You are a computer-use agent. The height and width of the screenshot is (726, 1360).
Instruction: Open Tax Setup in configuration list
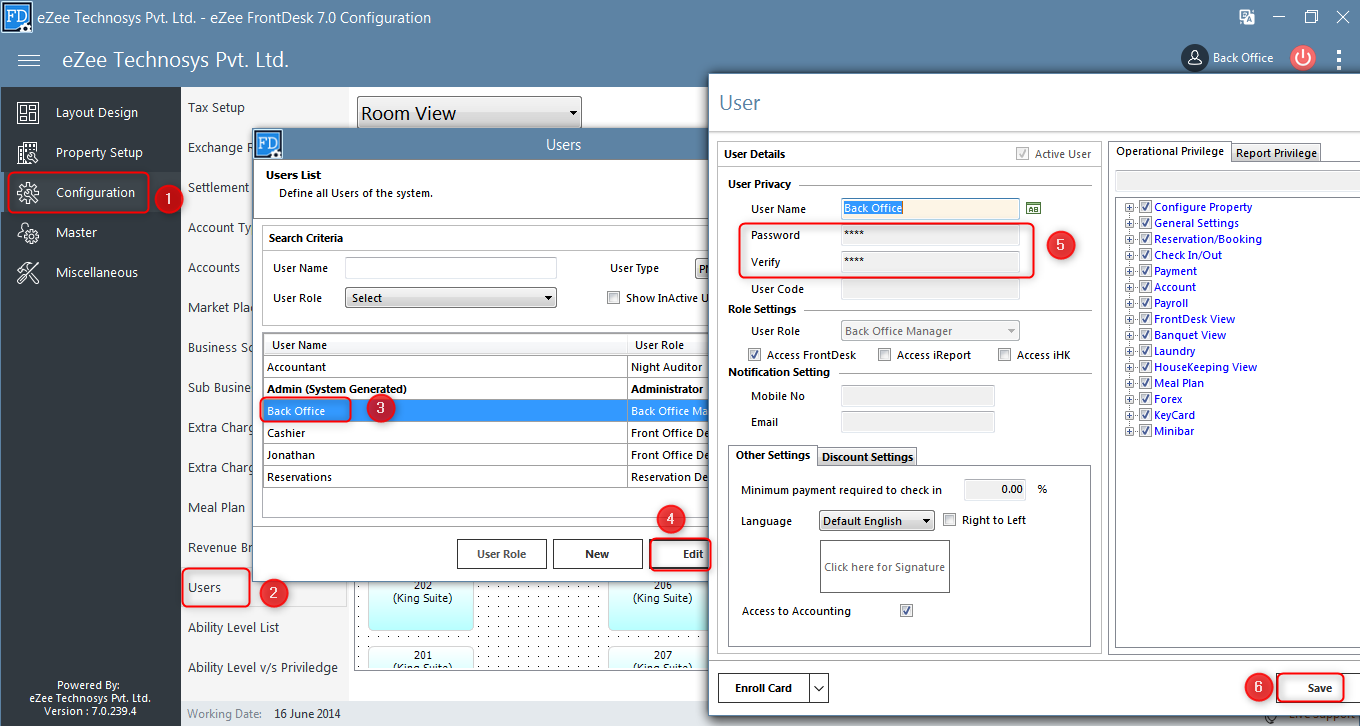(x=216, y=108)
